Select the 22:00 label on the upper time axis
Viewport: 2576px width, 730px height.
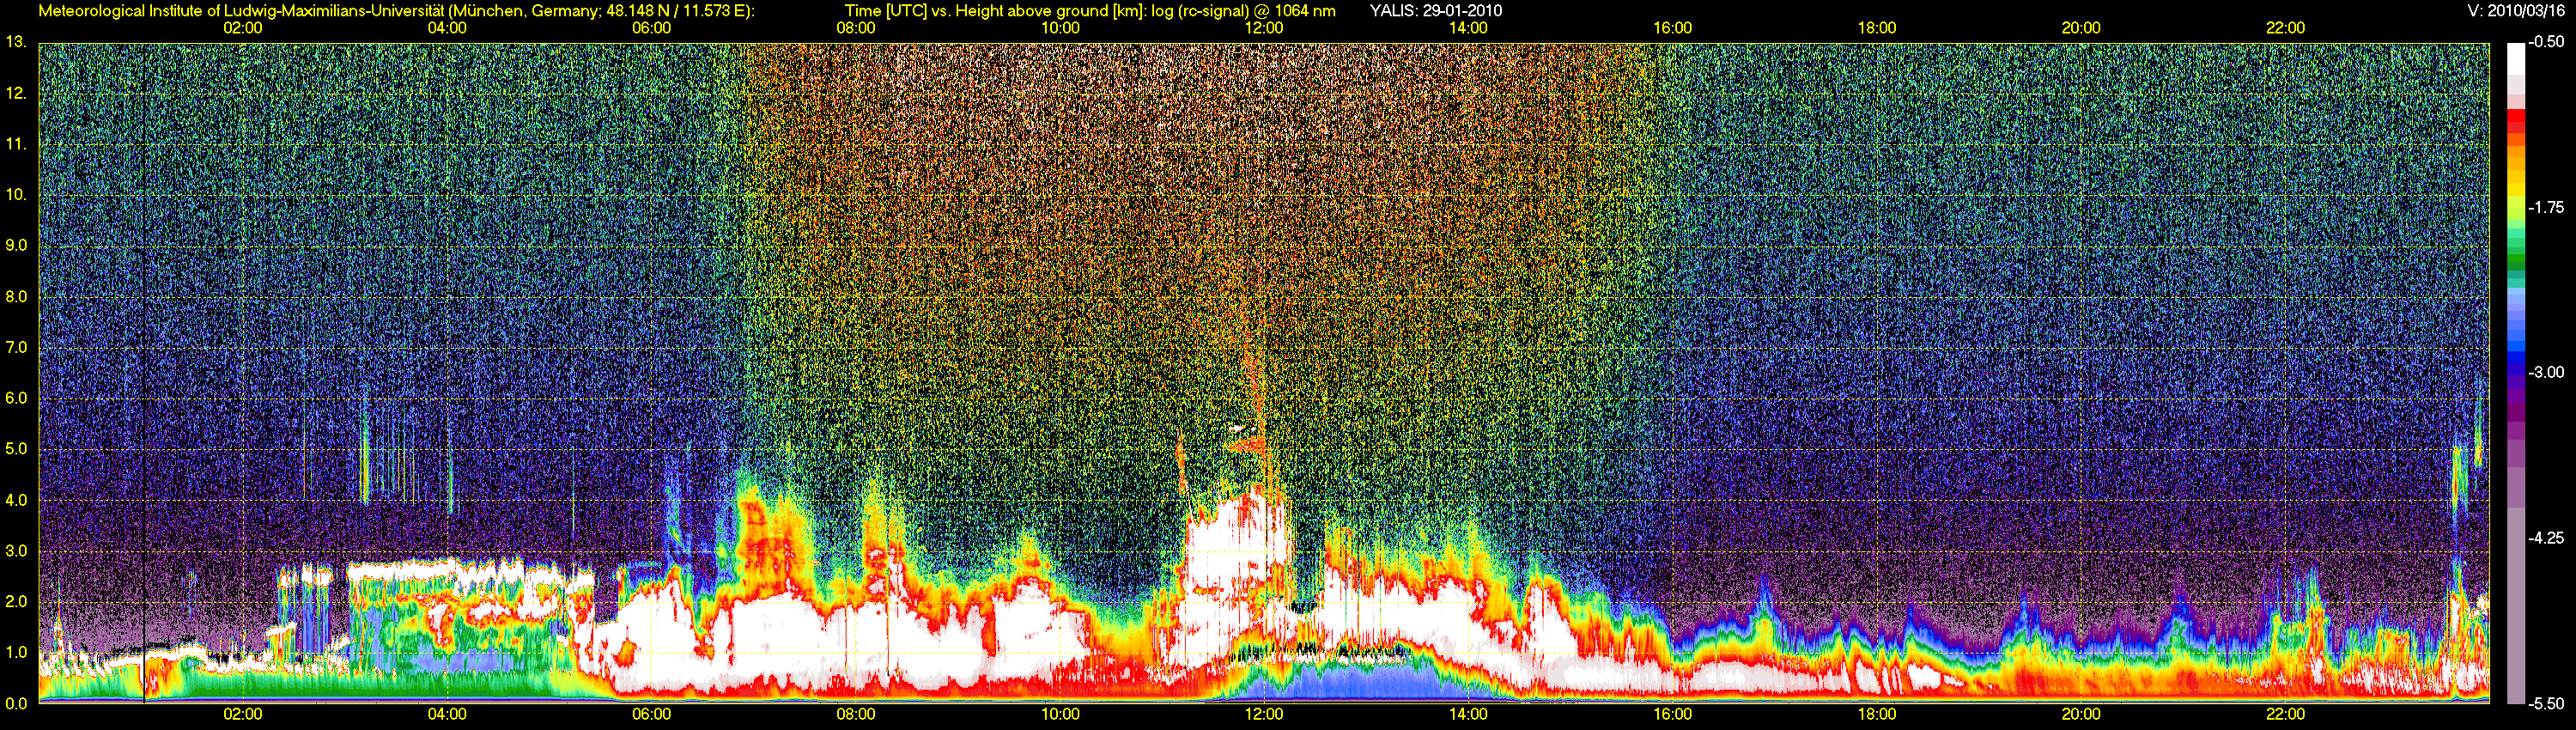coord(2285,28)
